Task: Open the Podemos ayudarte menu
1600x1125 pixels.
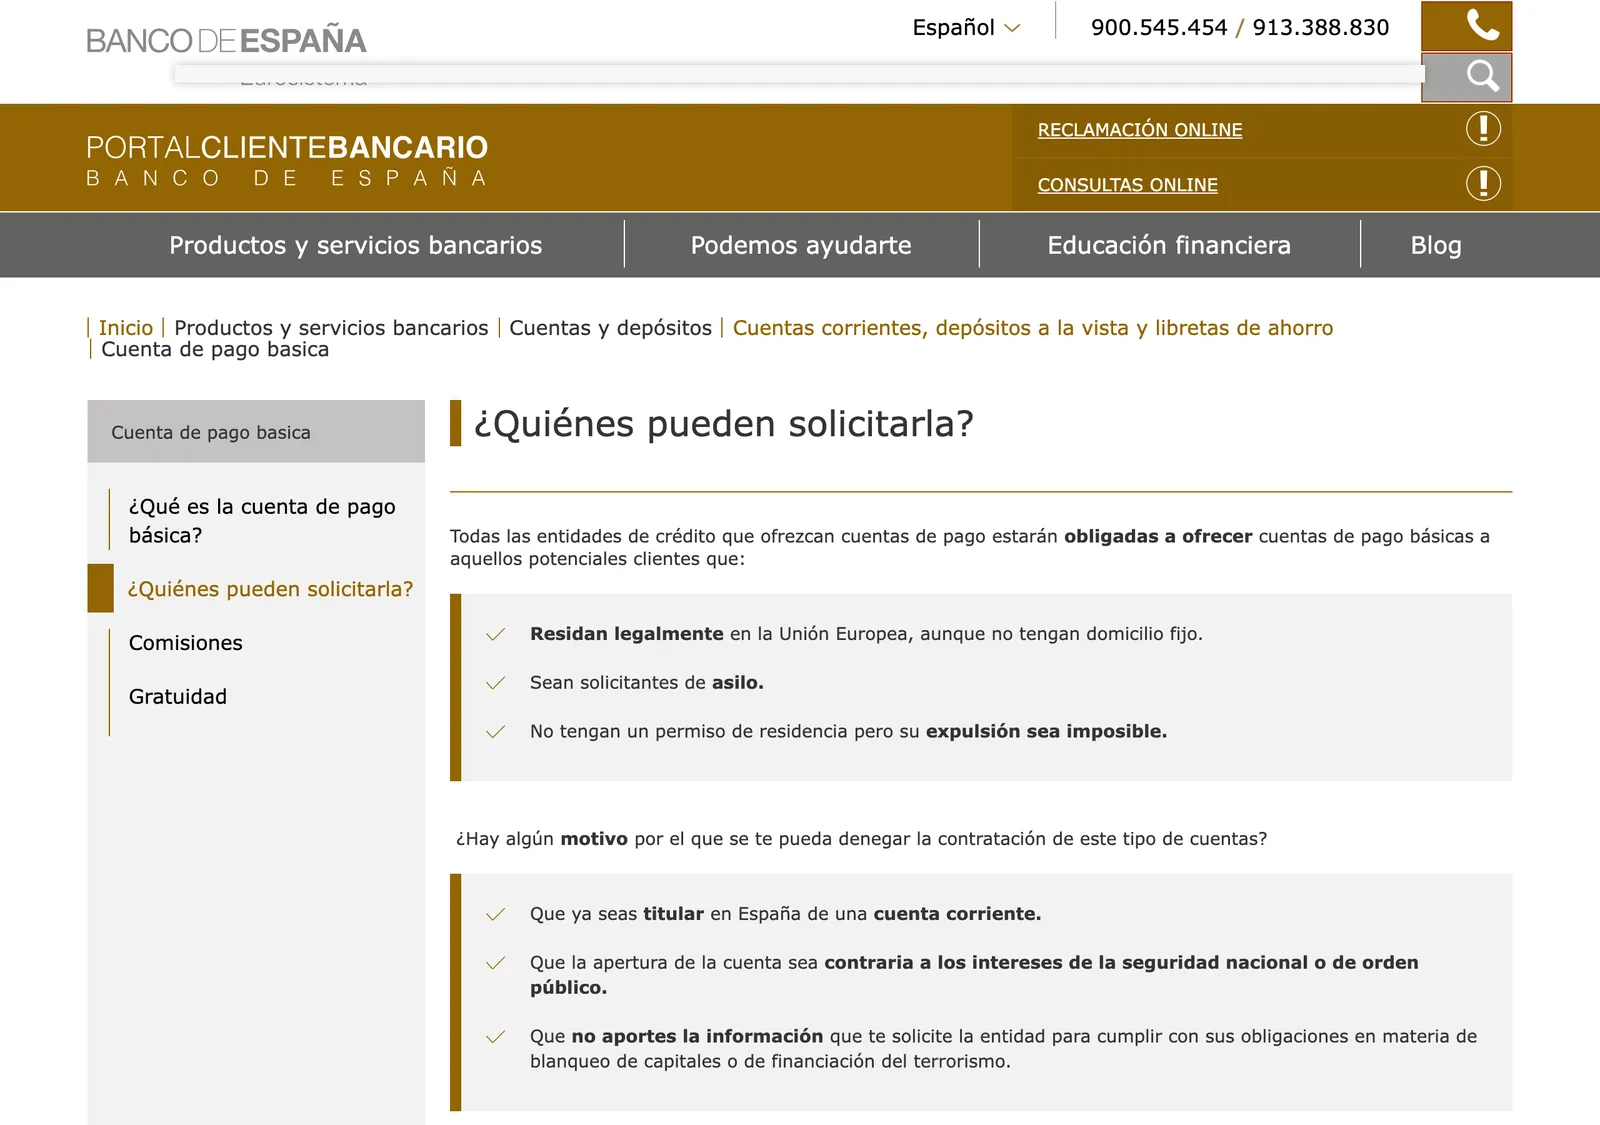Action: pos(801,245)
